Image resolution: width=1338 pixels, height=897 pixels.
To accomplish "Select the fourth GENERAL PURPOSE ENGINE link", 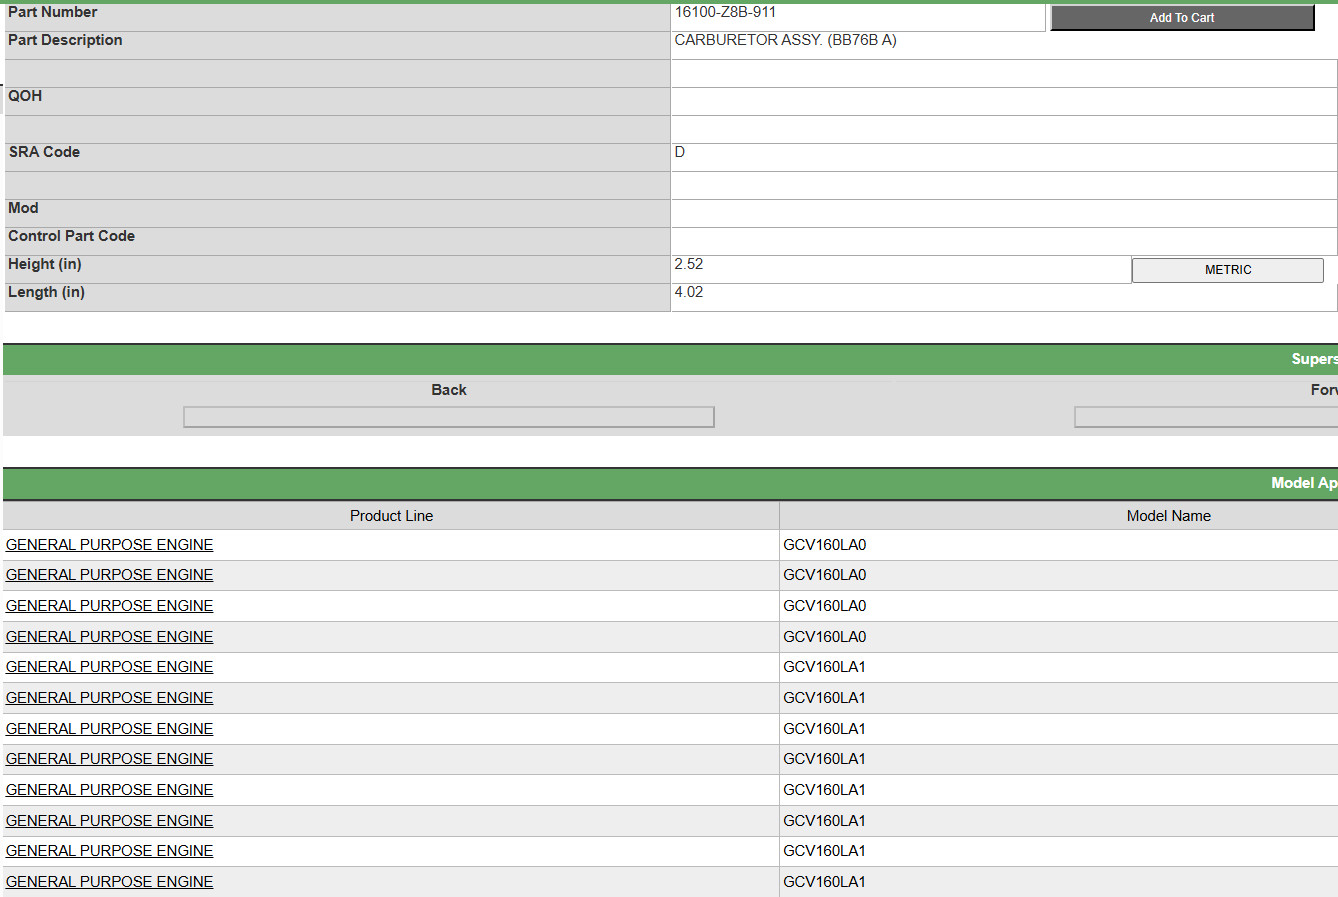I will [x=110, y=637].
